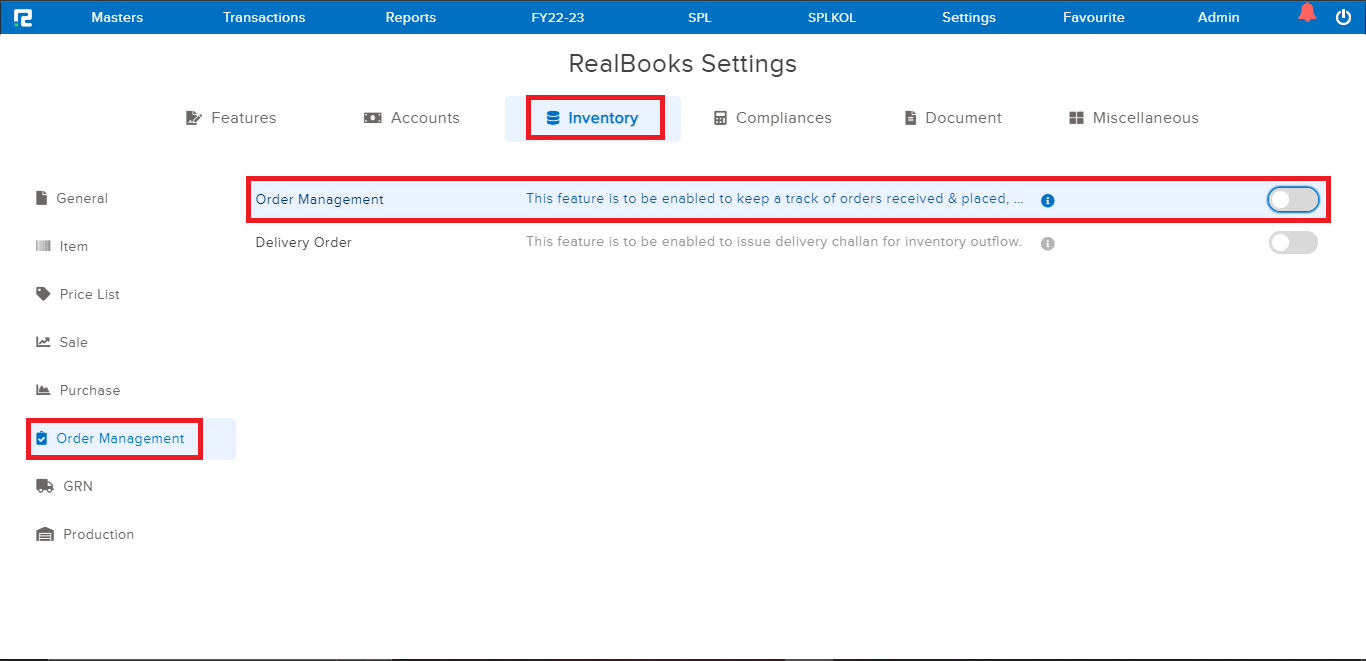Viewport: 1366px width, 661px height.
Task: Open the FY22-23 financial year selector
Action: coord(557,17)
